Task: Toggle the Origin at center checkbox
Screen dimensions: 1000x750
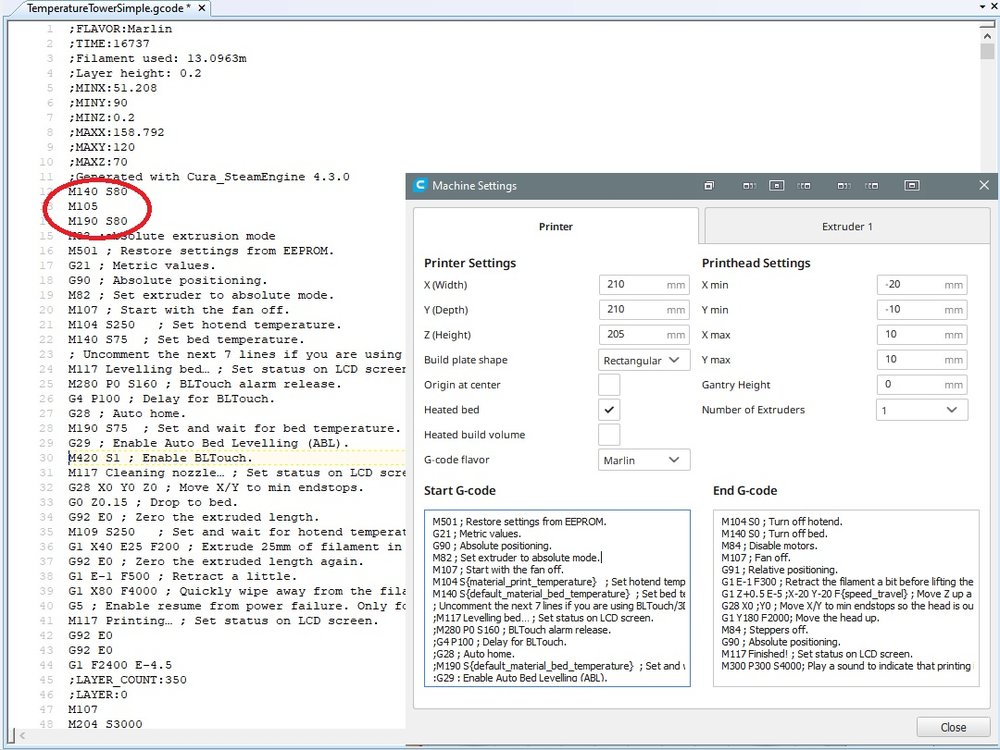Action: [609, 385]
